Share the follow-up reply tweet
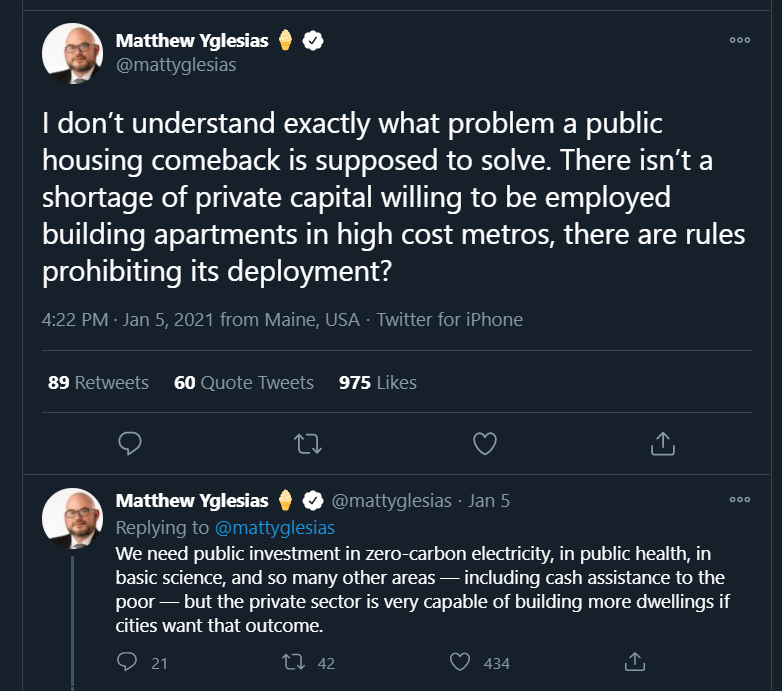The height and width of the screenshot is (691, 782). 633,662
